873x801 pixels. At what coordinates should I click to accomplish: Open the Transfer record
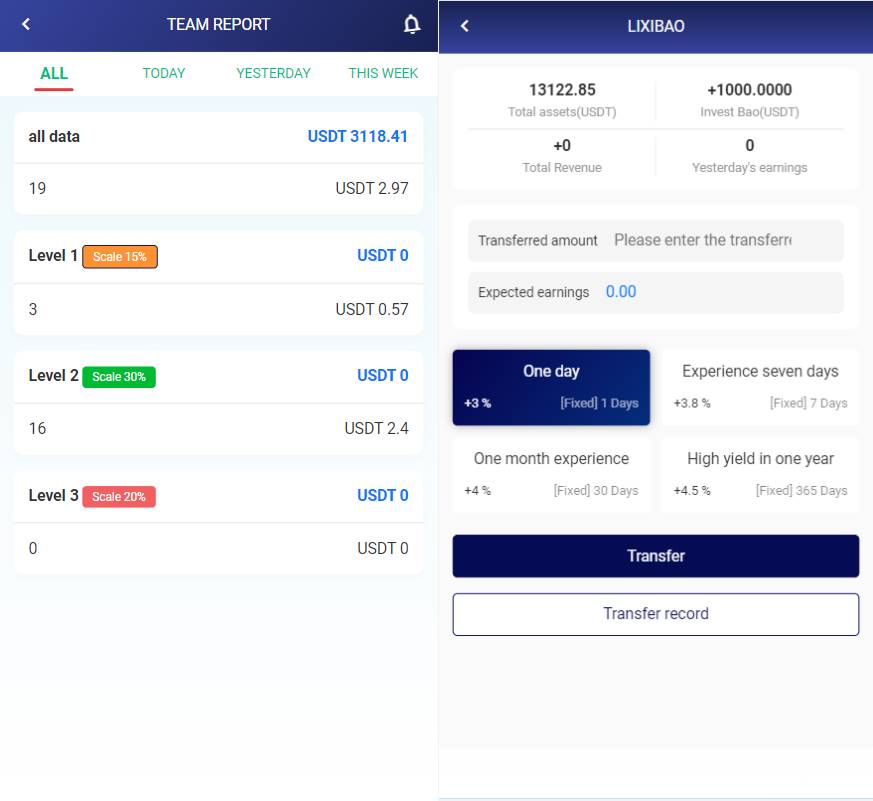[x=655, y=614]
